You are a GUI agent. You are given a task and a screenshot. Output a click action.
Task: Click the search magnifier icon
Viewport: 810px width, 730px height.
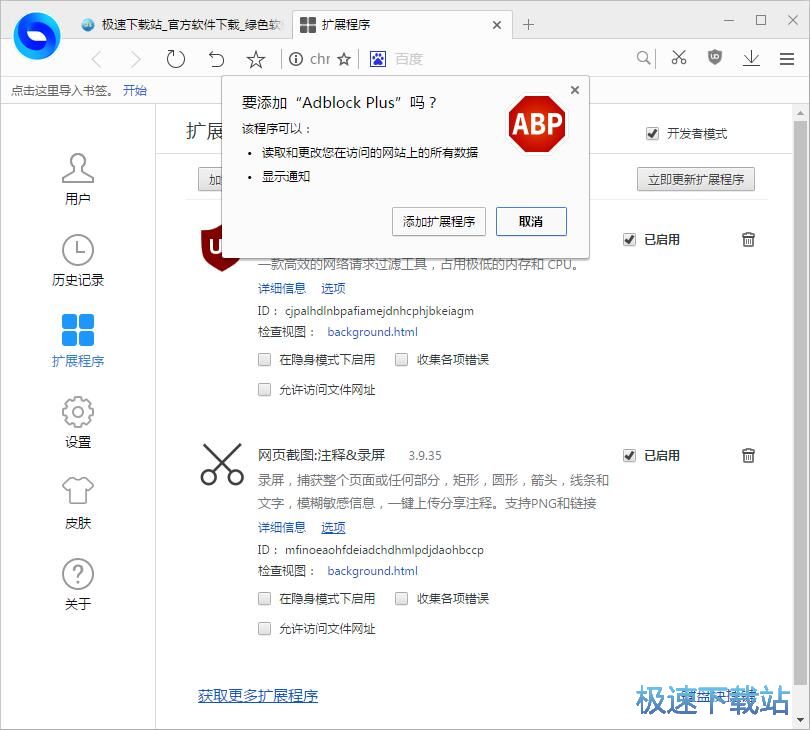[x=645, y=58]
